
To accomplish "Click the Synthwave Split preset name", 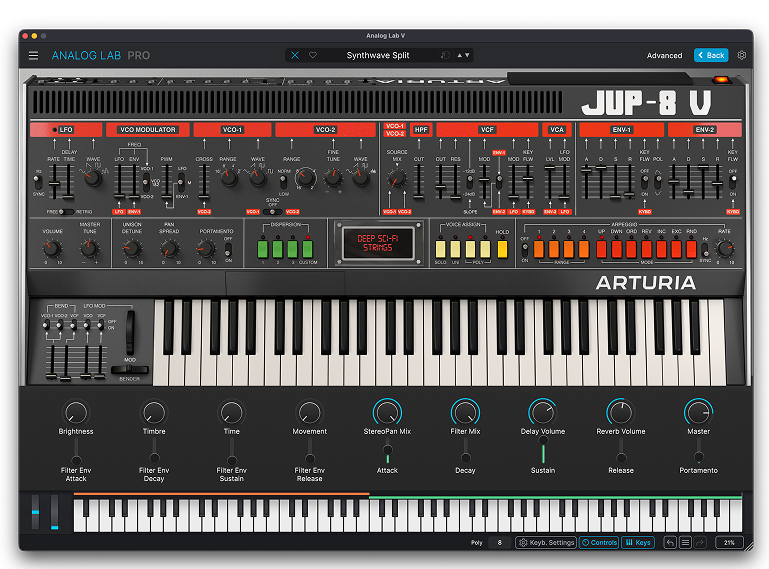I will tap(379, 55).
